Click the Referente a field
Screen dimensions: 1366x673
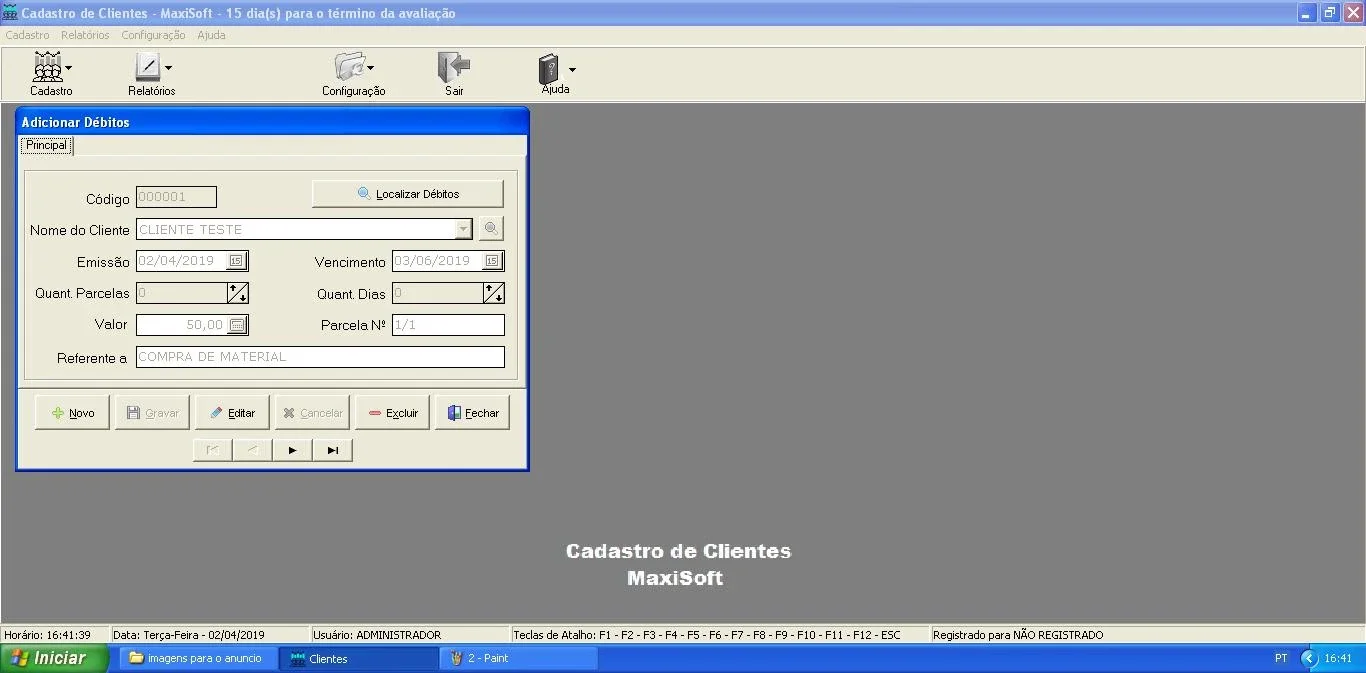click(320, 357)
